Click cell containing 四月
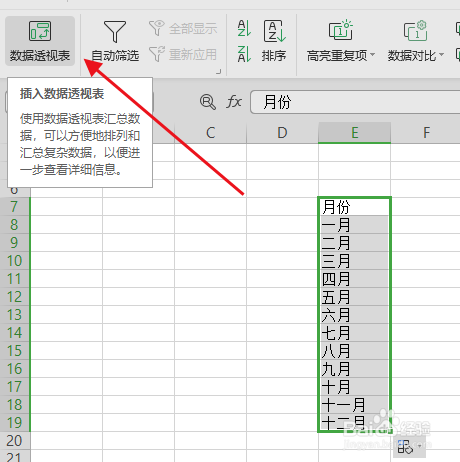460x462 pixels. [x=354, y=279]
